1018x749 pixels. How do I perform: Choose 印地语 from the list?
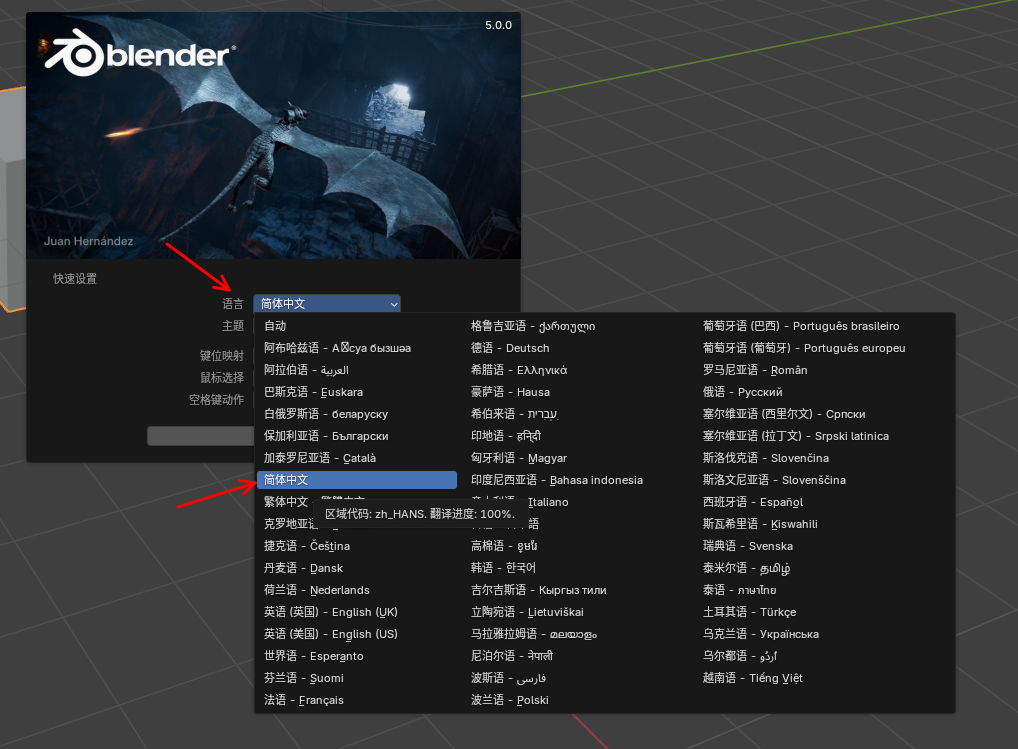point(578,436)
